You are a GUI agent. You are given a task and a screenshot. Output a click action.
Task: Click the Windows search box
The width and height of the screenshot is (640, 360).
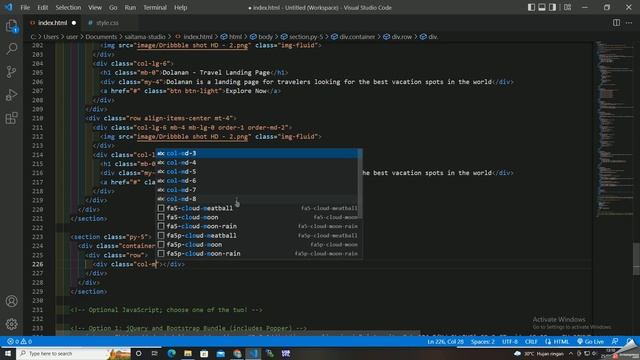click(x=73, y=353)
